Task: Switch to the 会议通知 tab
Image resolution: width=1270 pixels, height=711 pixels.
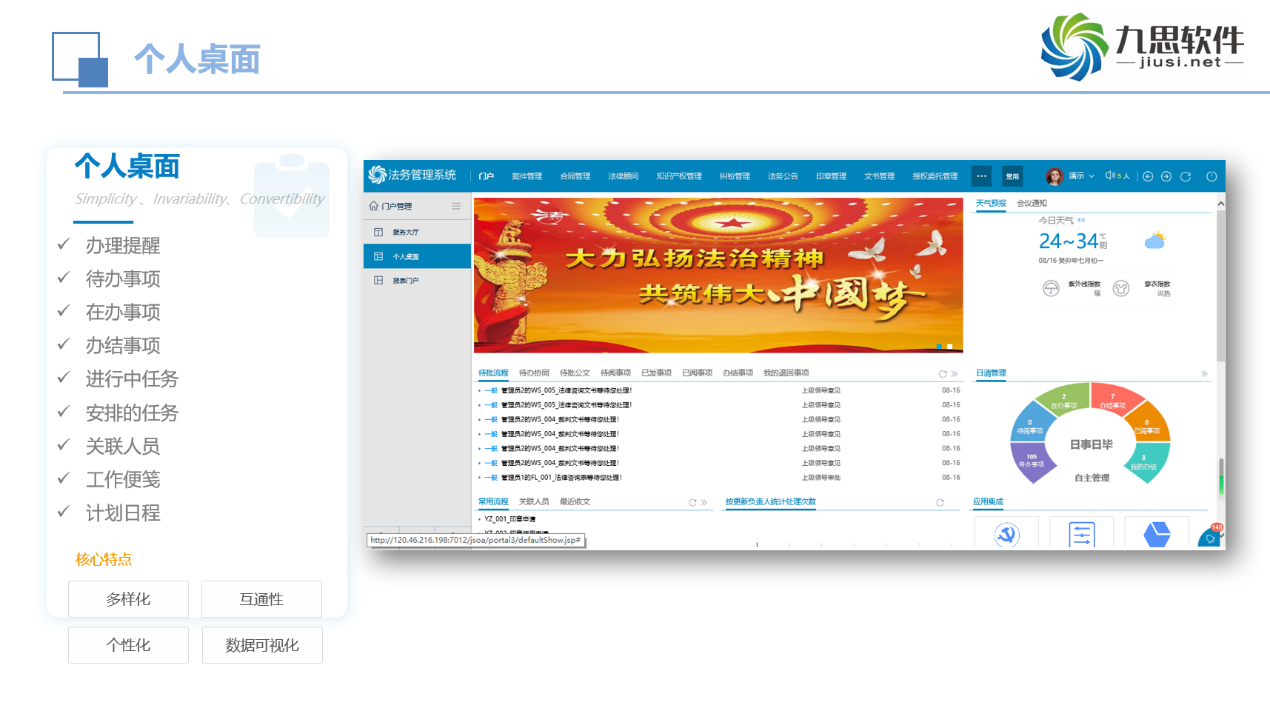Action: 1031,203
